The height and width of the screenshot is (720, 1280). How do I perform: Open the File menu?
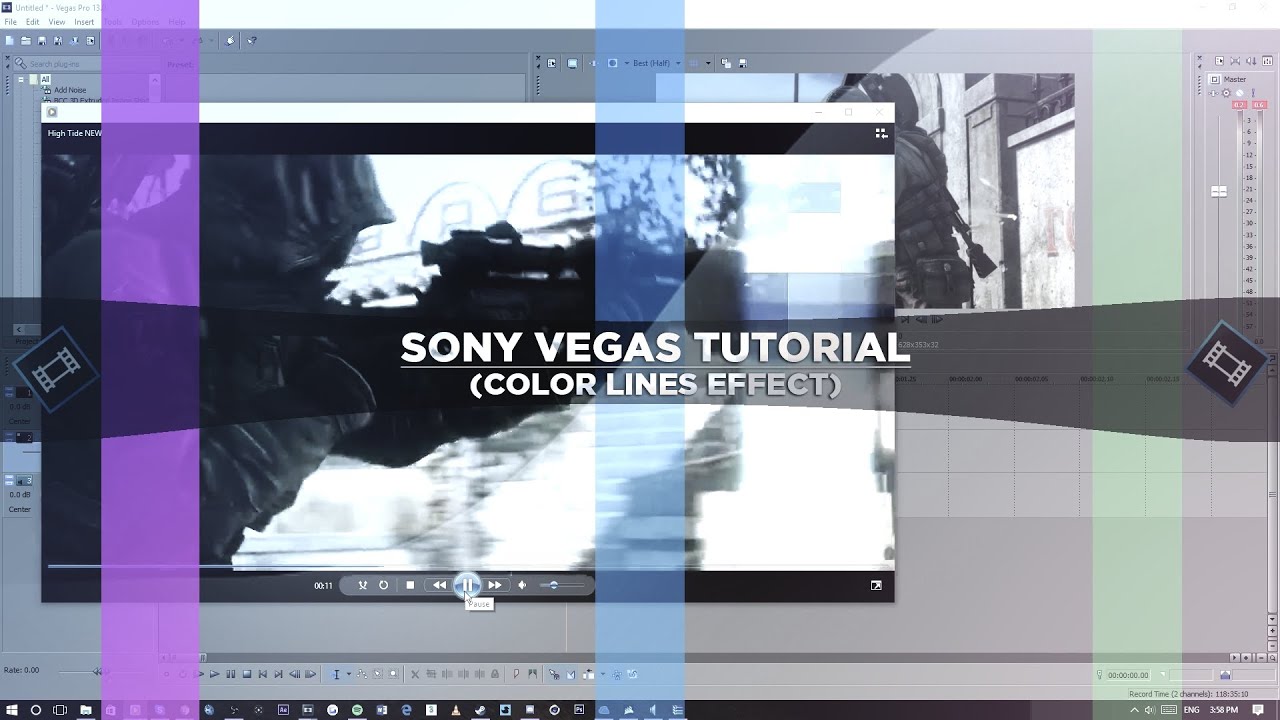coord(10,22)
